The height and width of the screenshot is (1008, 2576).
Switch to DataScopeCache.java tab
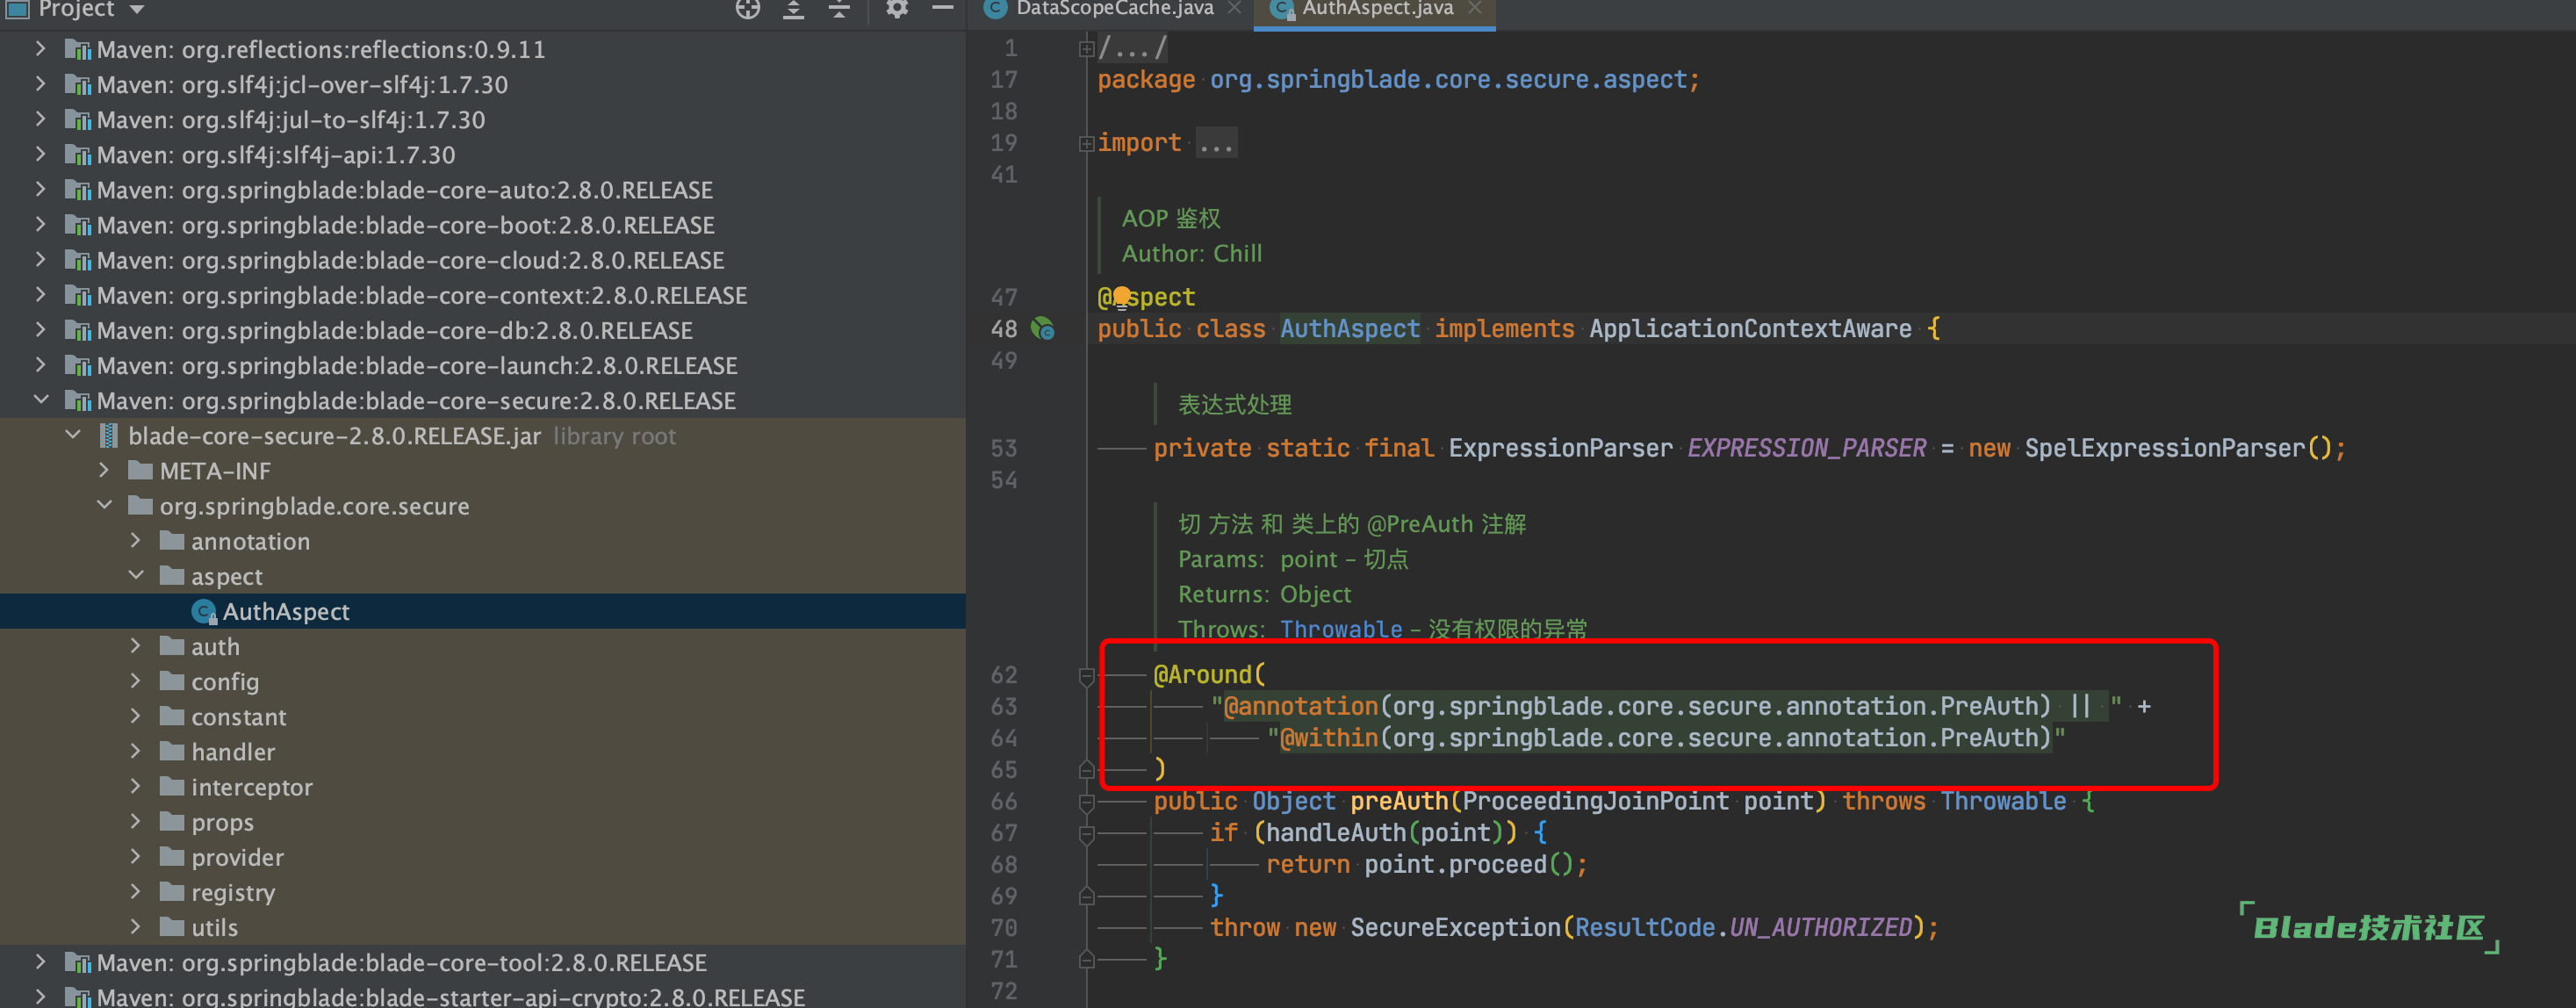(1113, 9)
